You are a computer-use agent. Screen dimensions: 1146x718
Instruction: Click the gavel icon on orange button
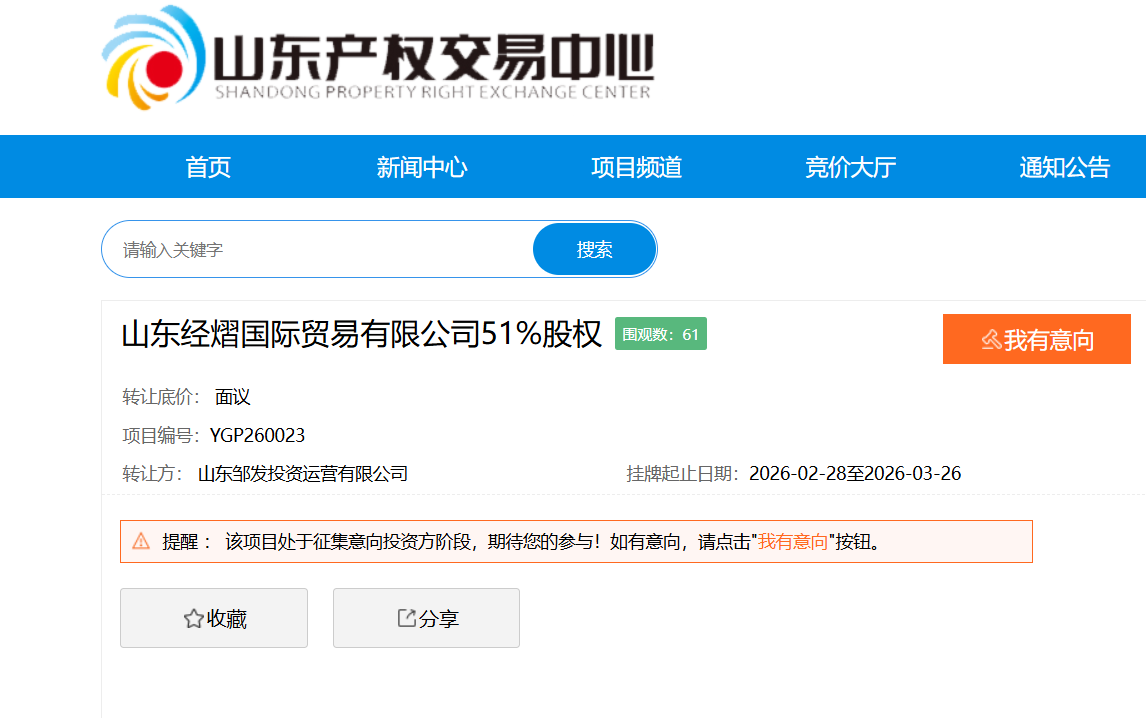point(990,340)
